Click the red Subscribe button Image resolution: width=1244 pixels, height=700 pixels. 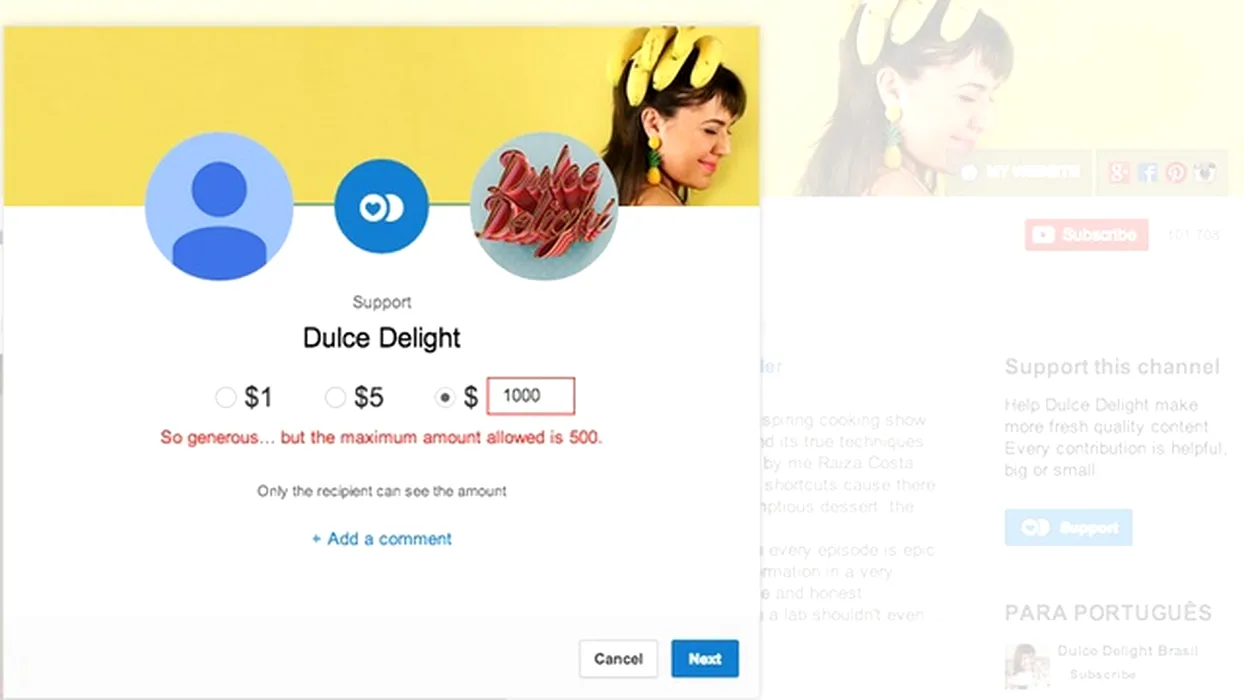tap(1086, 235)
